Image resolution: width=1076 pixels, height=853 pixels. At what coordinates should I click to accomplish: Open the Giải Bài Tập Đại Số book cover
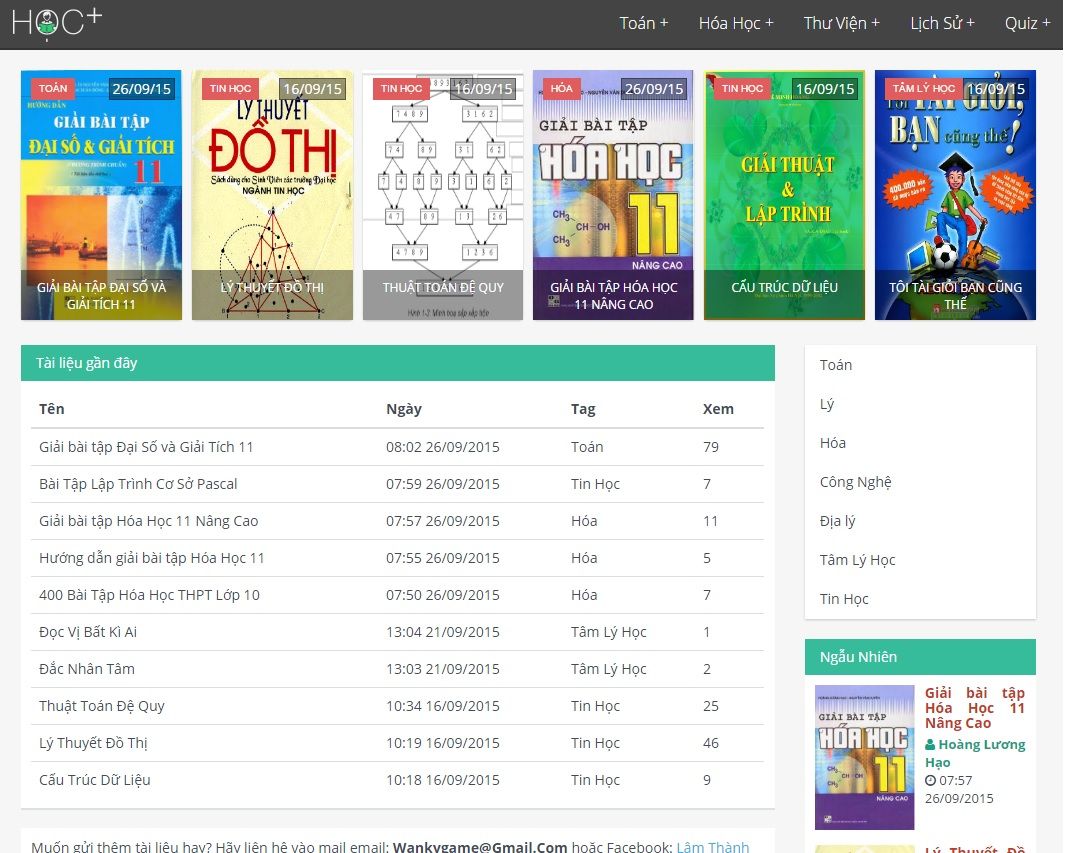(x=101, y=195)
